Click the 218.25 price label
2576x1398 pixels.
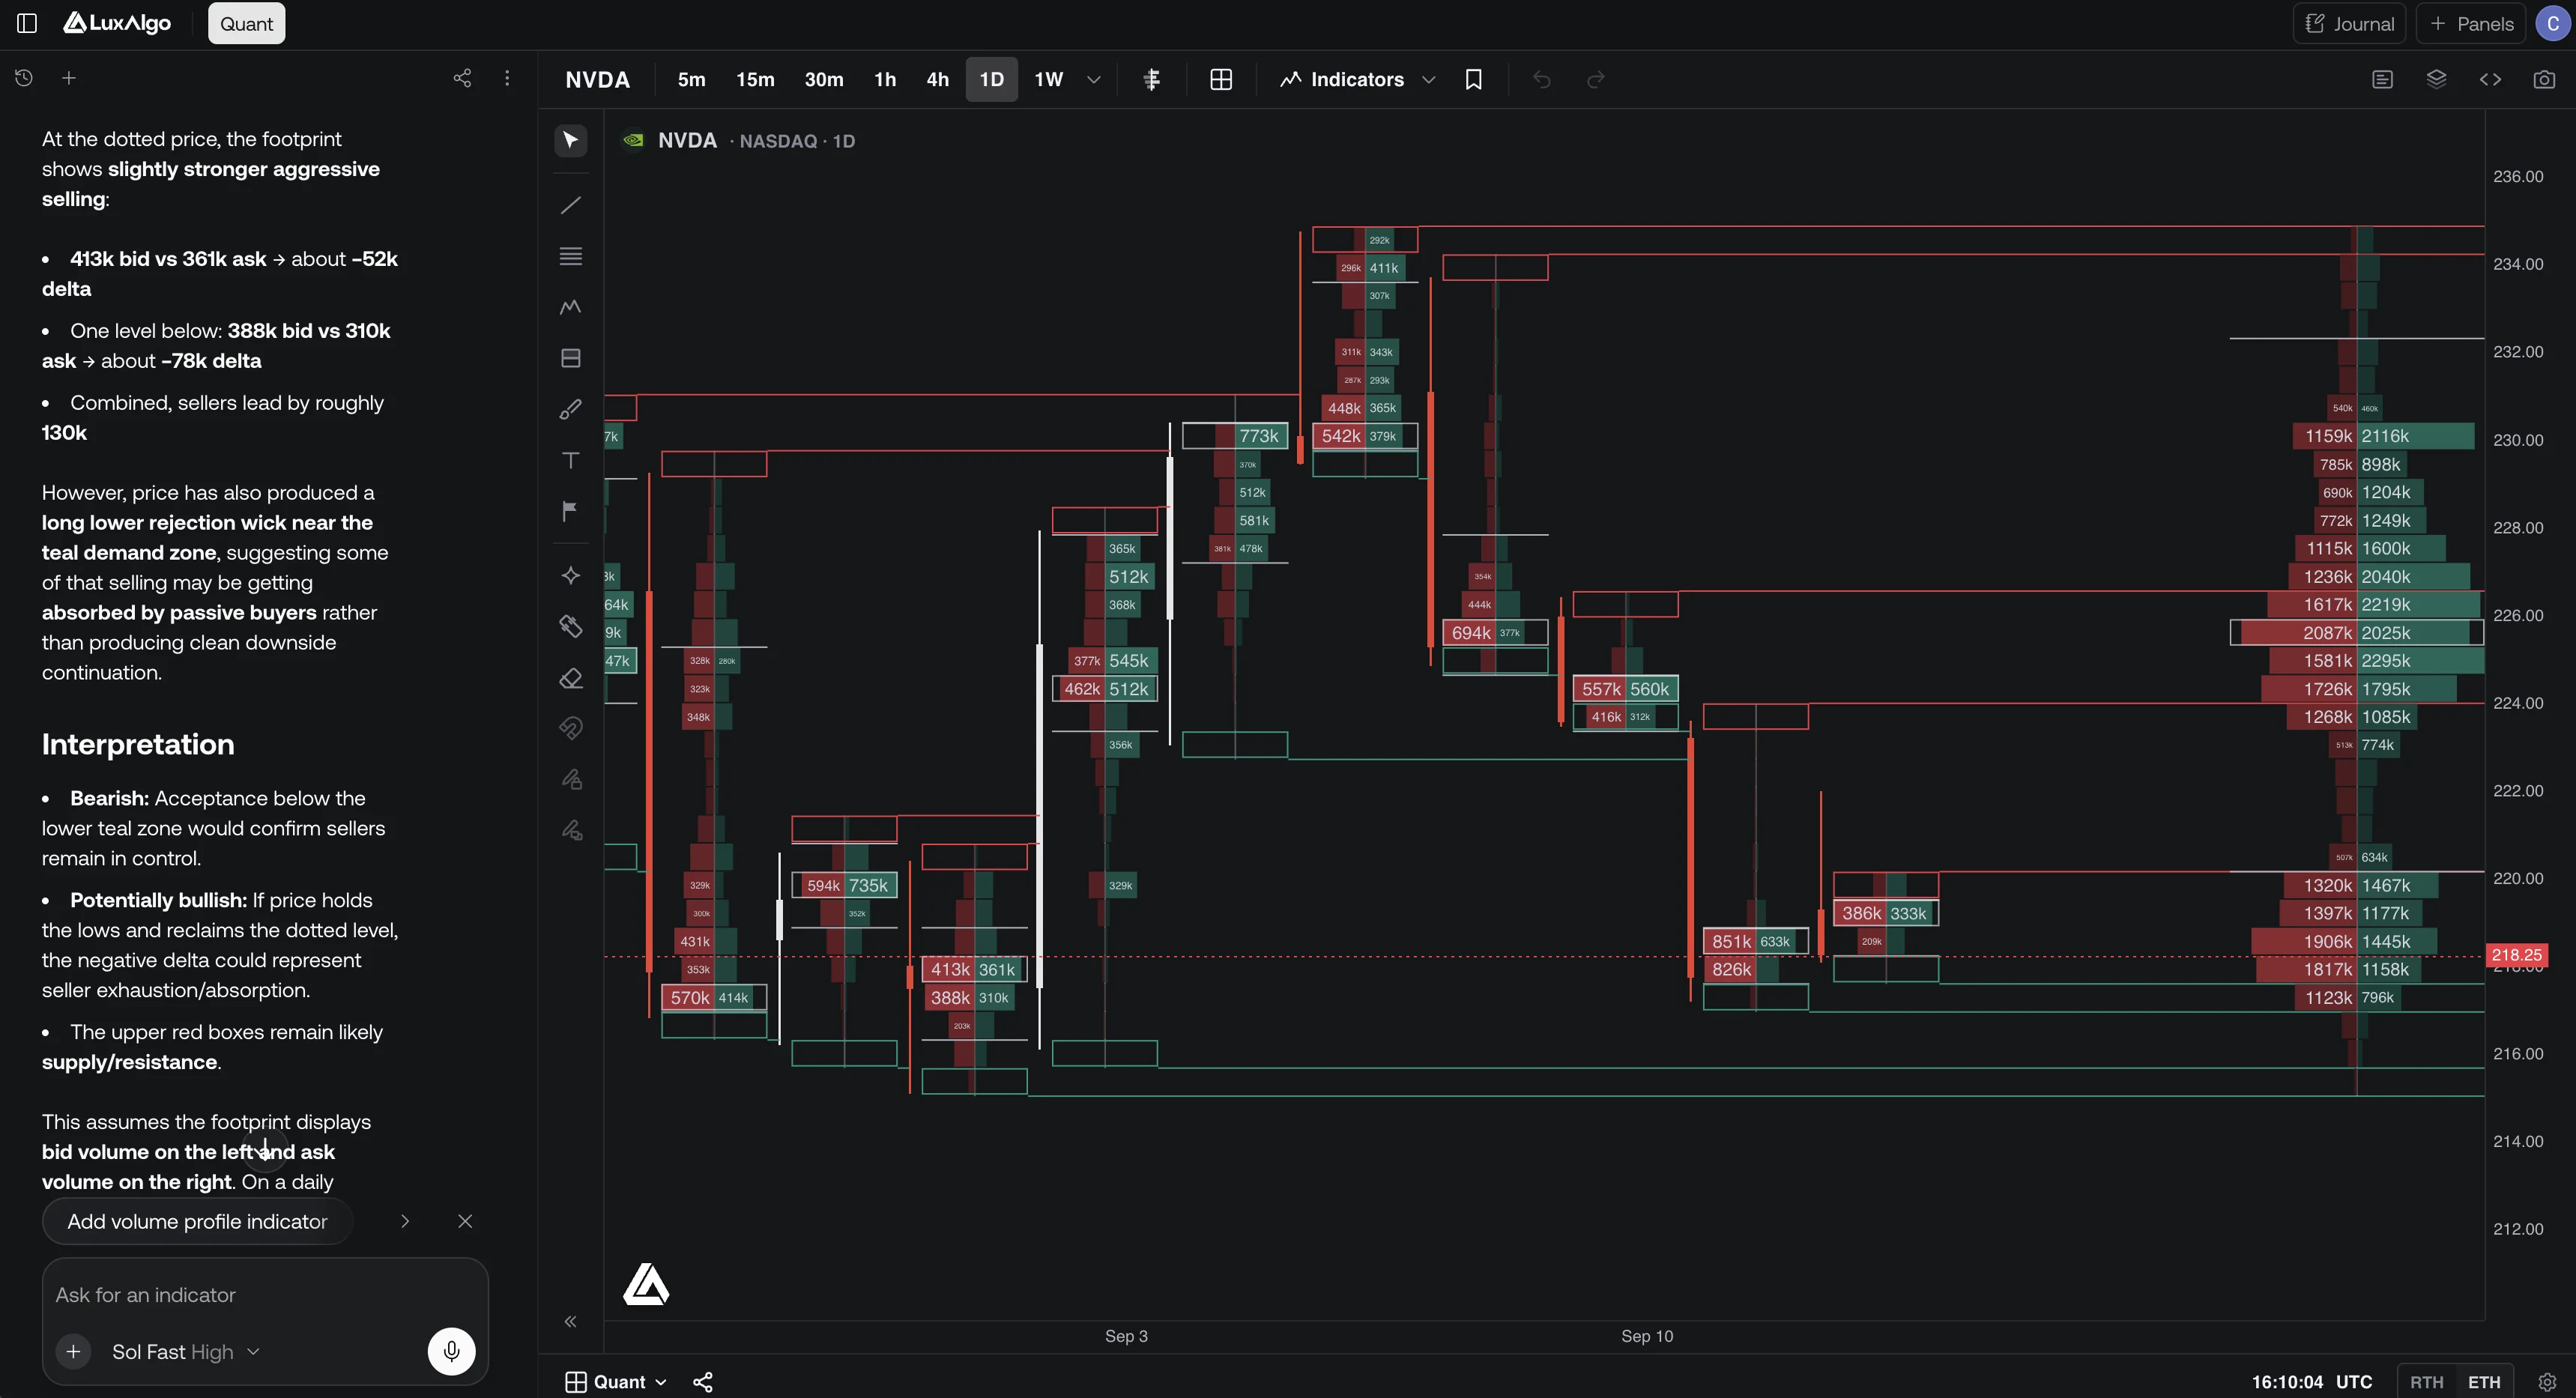pos(2516,955)
